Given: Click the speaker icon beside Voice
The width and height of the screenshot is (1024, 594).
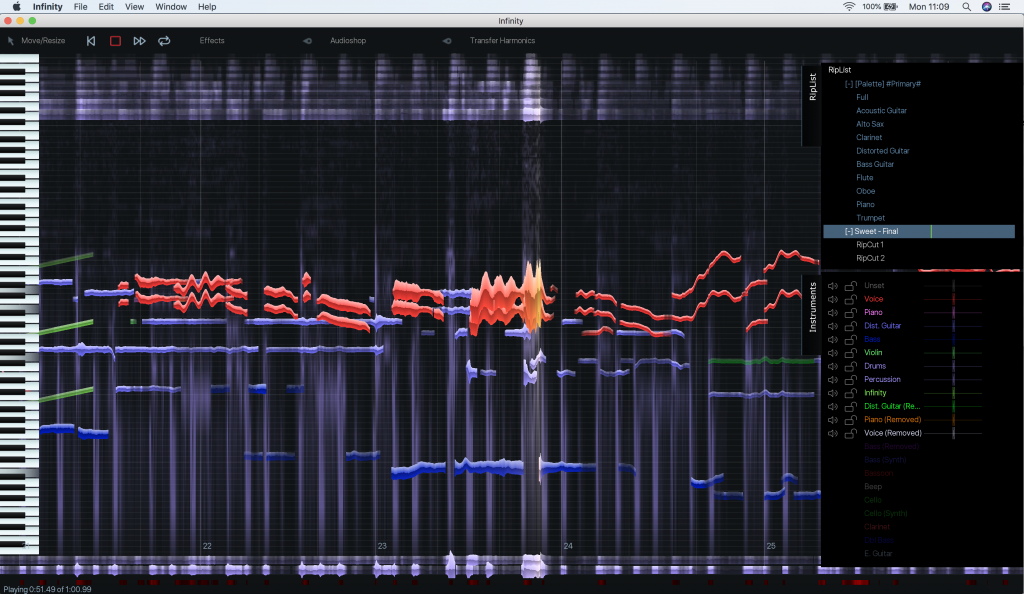Looking at the screenshot, I should (x=832, y=299).
